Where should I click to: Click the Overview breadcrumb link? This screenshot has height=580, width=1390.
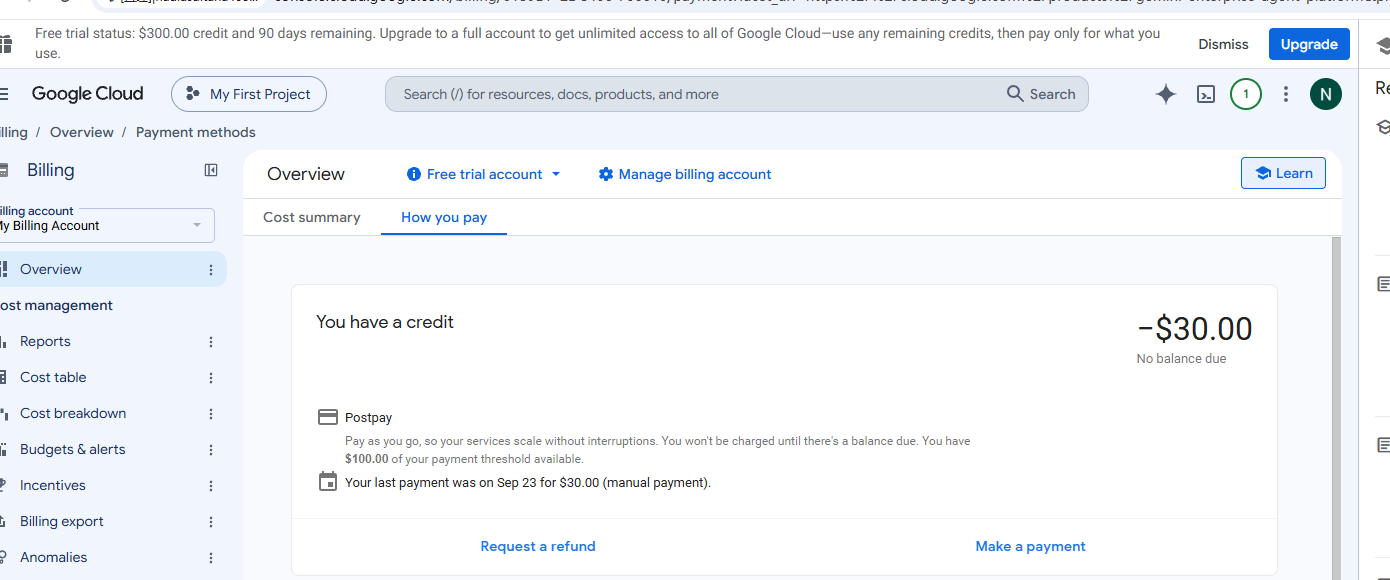point(82,132)
